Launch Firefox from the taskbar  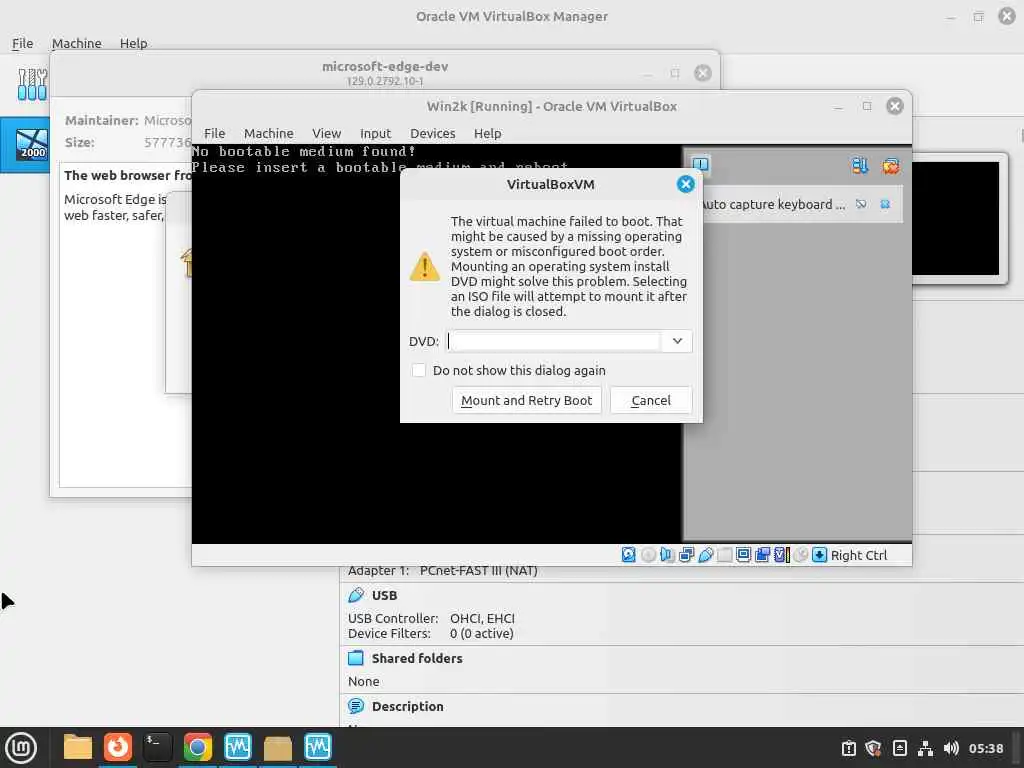118,747
